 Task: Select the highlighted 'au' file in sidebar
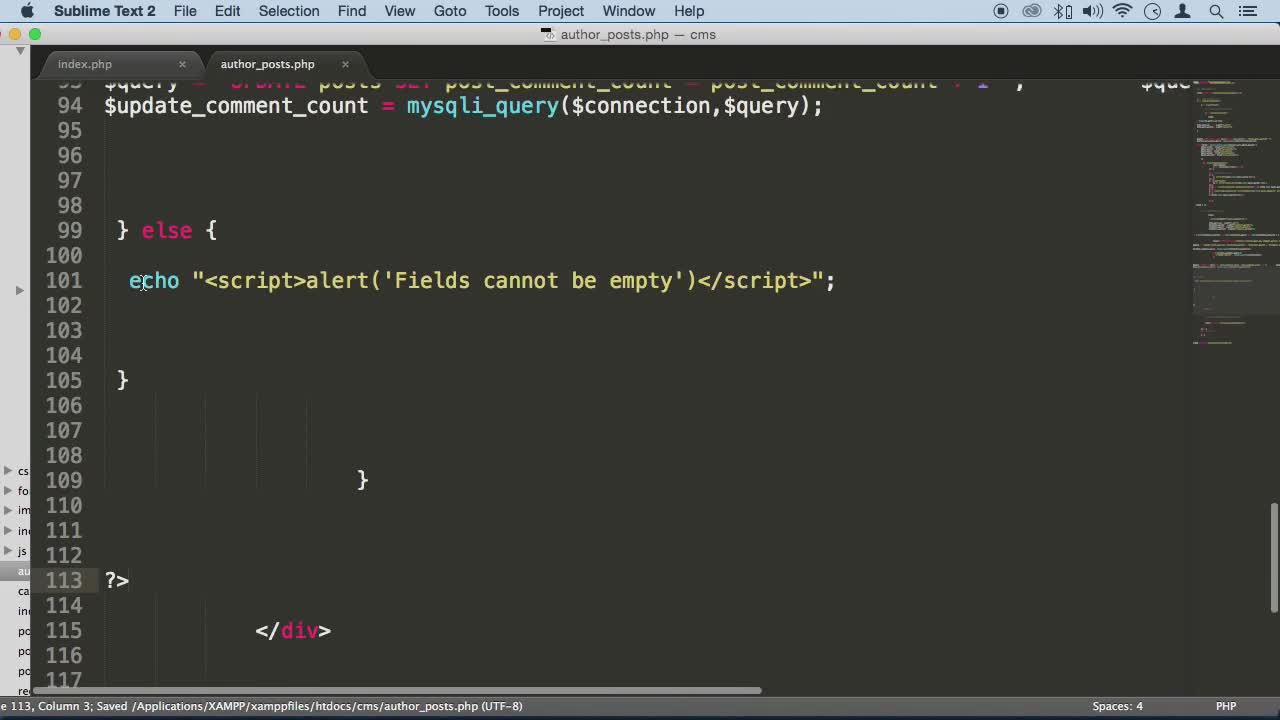pyautogui.click(x=15, y=571)
